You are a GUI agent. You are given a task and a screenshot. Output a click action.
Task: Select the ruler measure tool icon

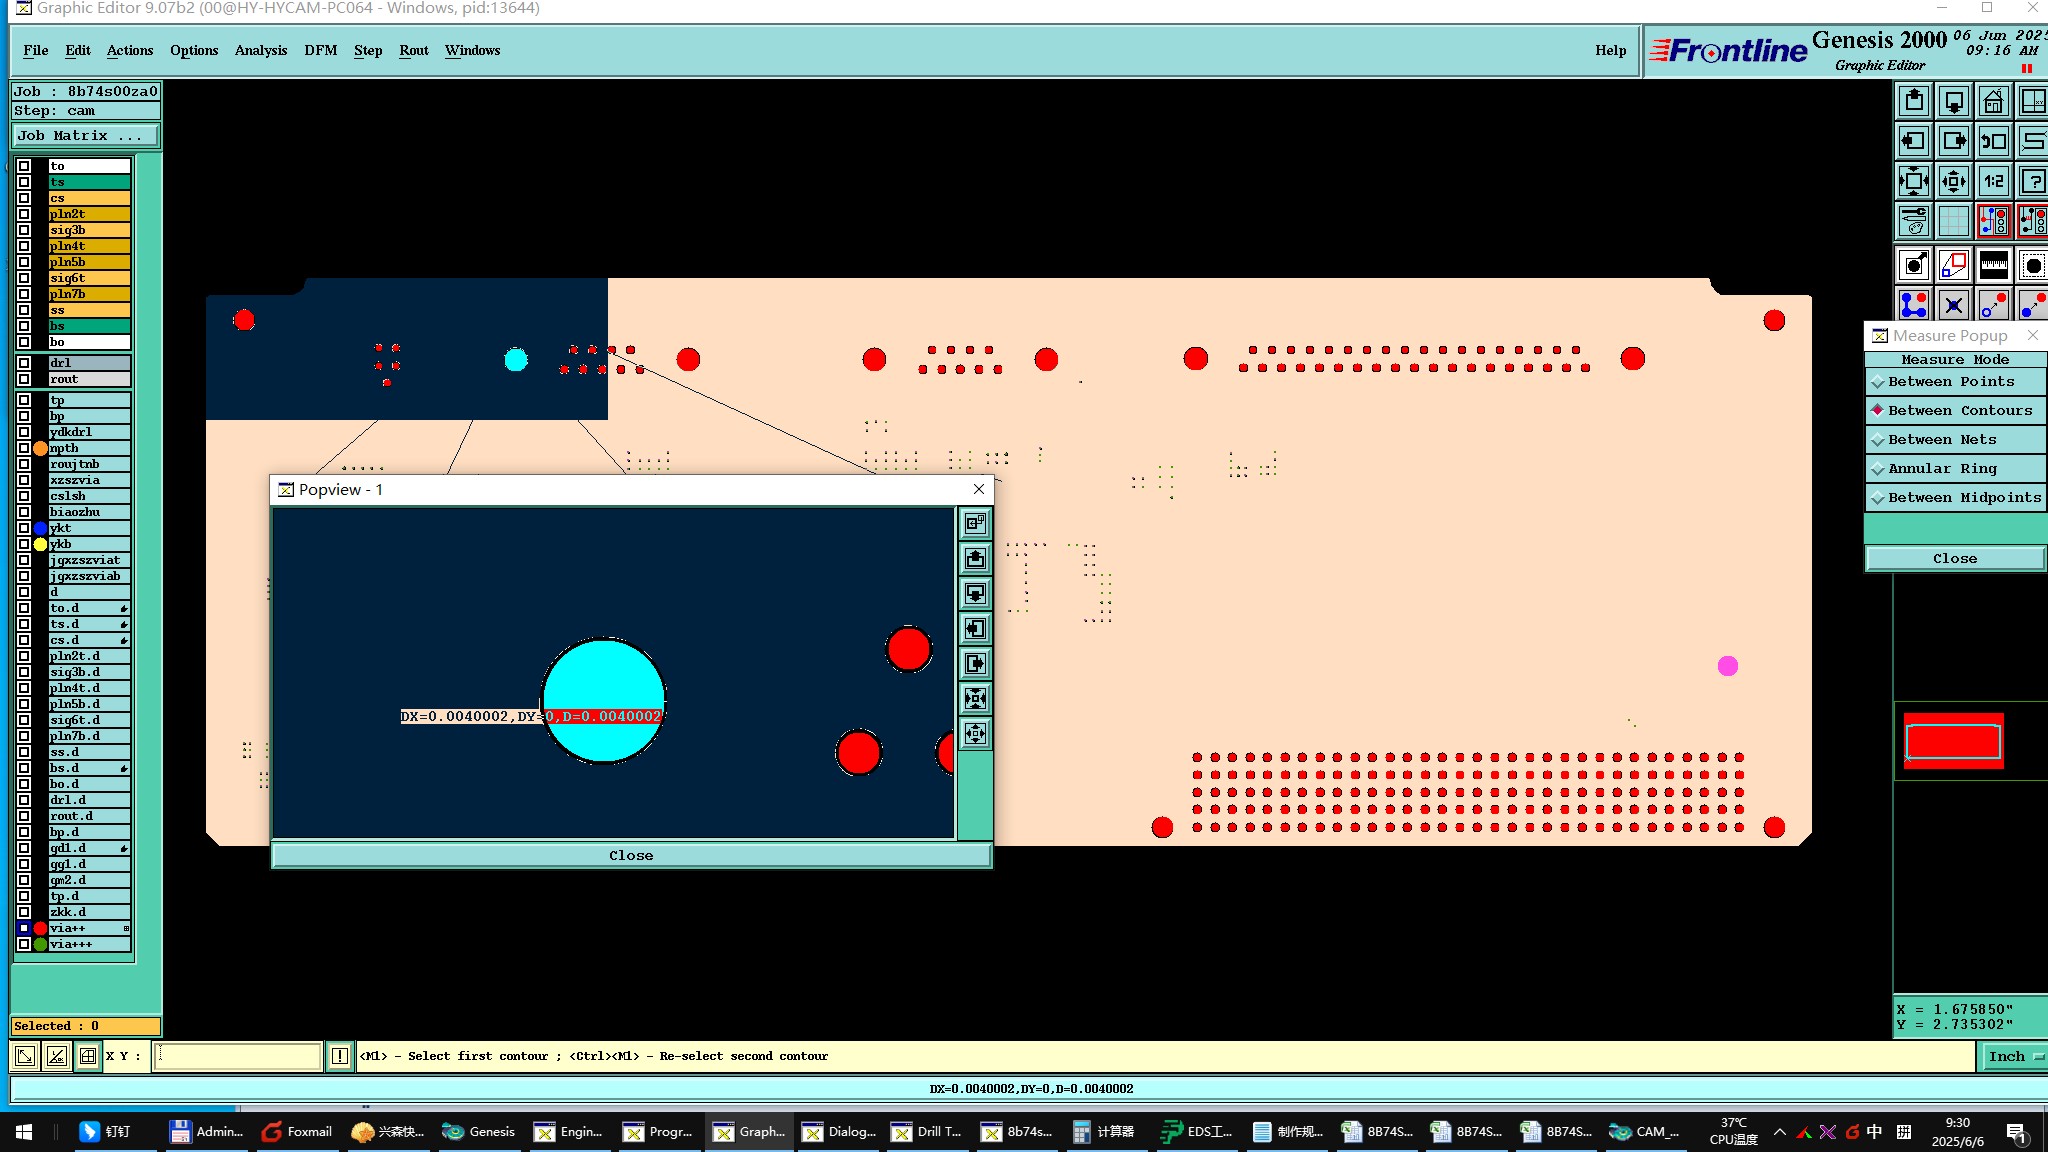click(1993, 265)
